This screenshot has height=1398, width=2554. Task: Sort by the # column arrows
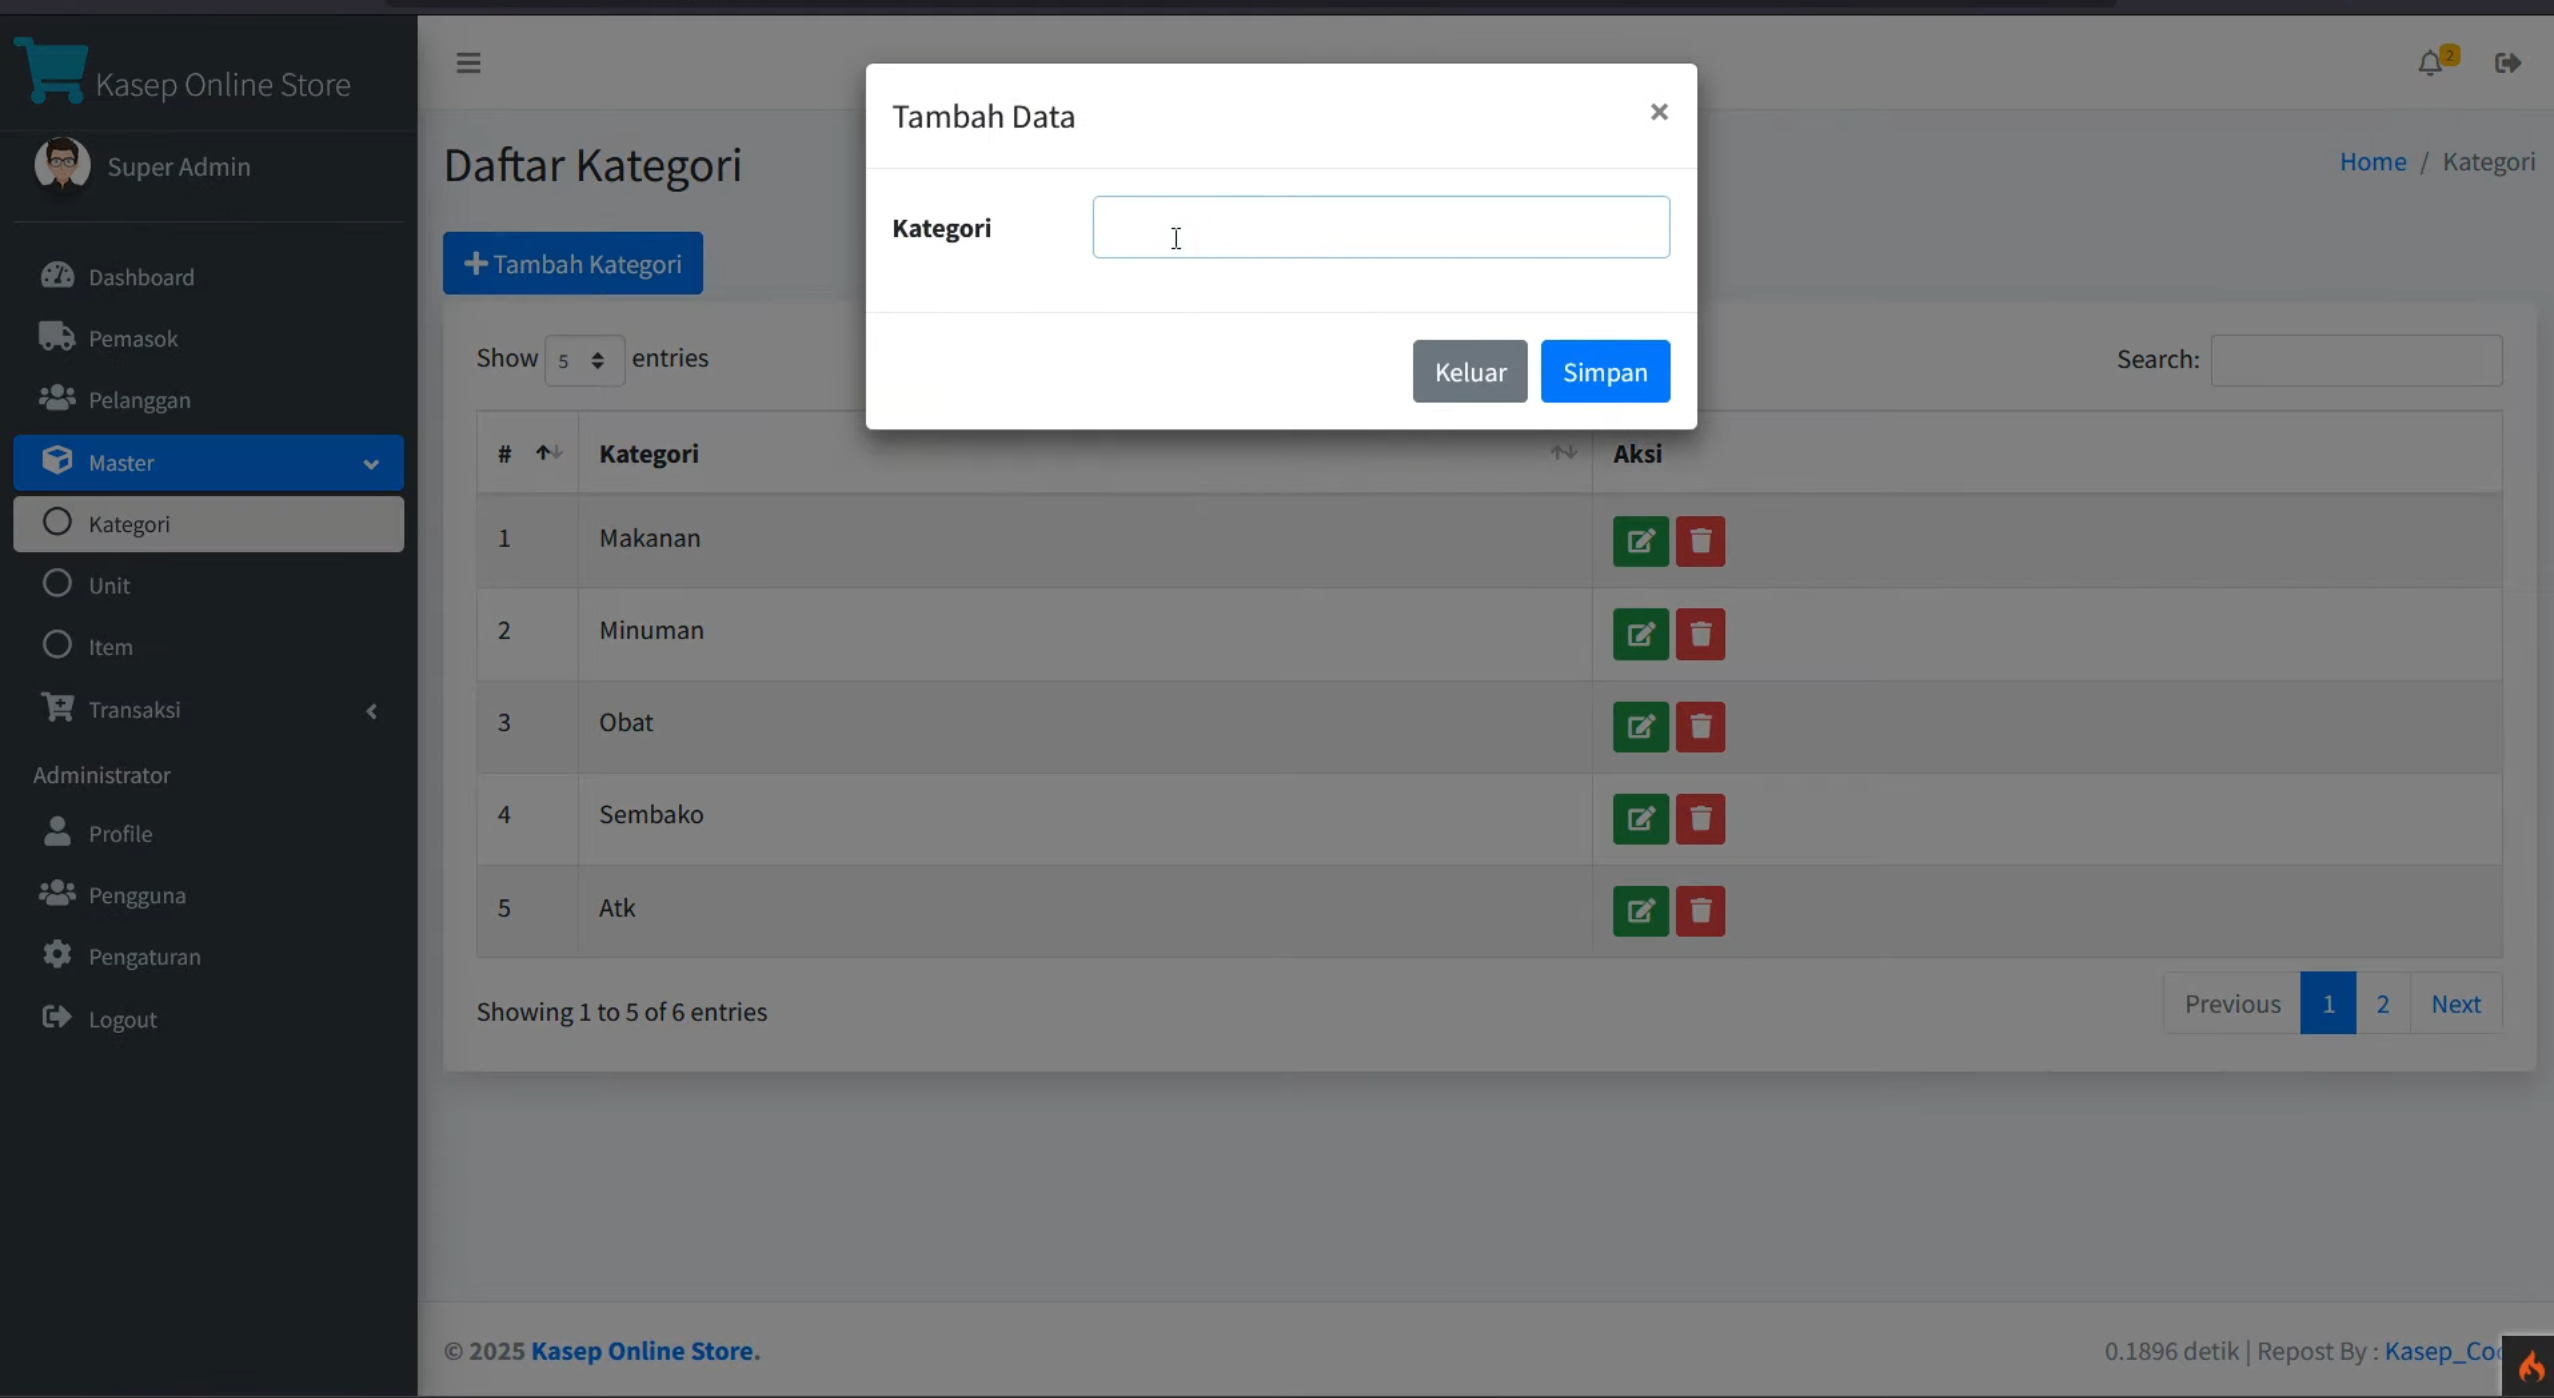pyautogui.click(x=548, y=453)
